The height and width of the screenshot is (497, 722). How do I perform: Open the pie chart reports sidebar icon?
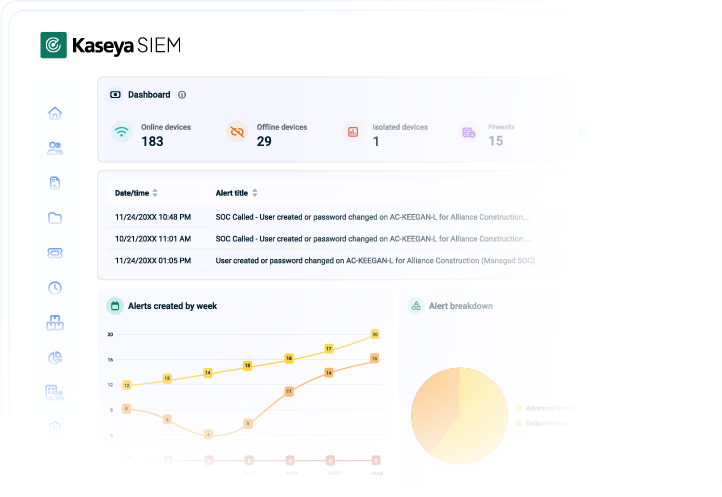click(x=55, y=357)
